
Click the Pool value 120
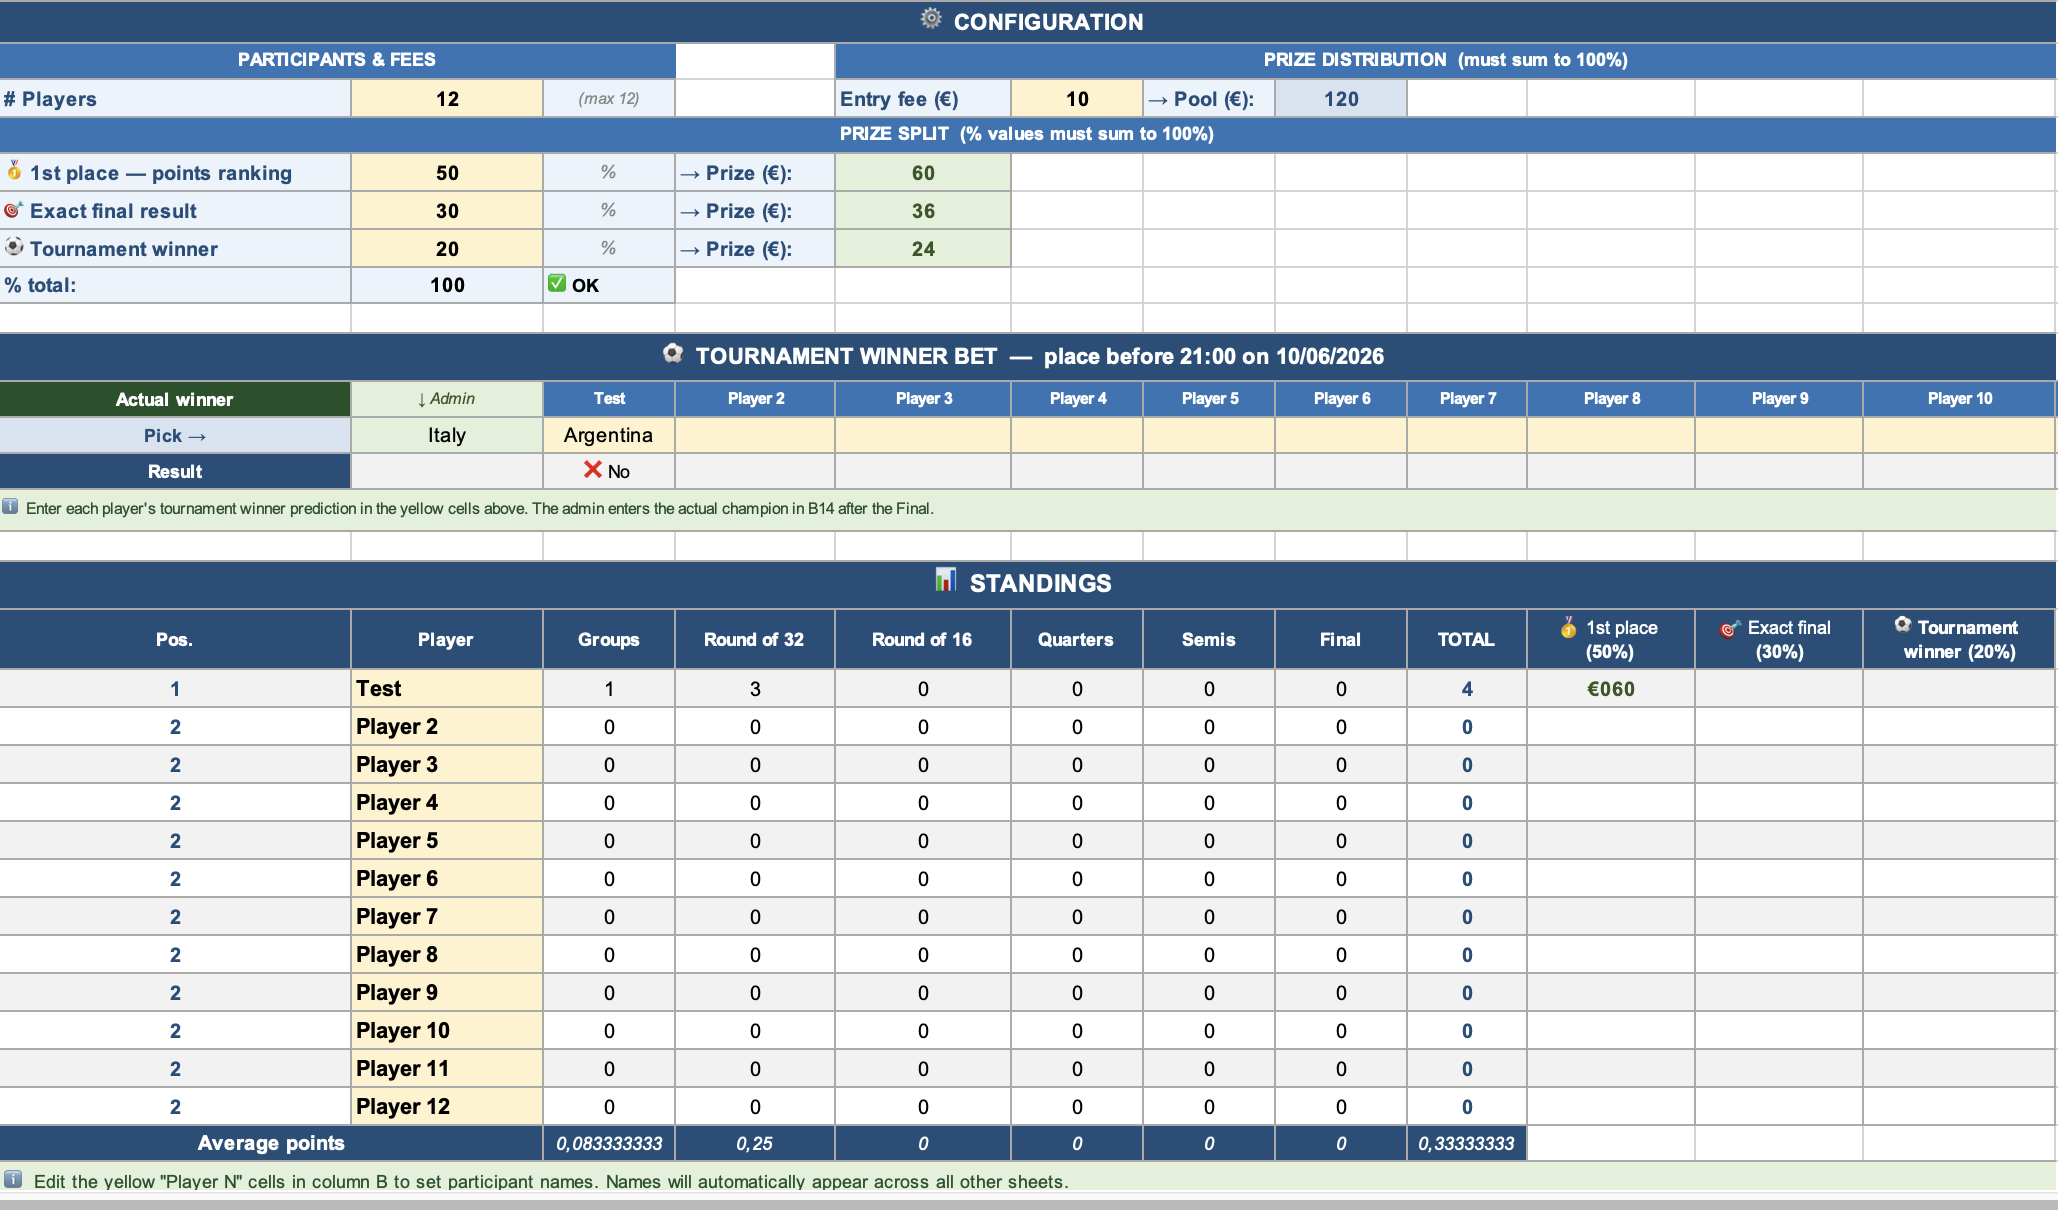(x=1341, y=99)
